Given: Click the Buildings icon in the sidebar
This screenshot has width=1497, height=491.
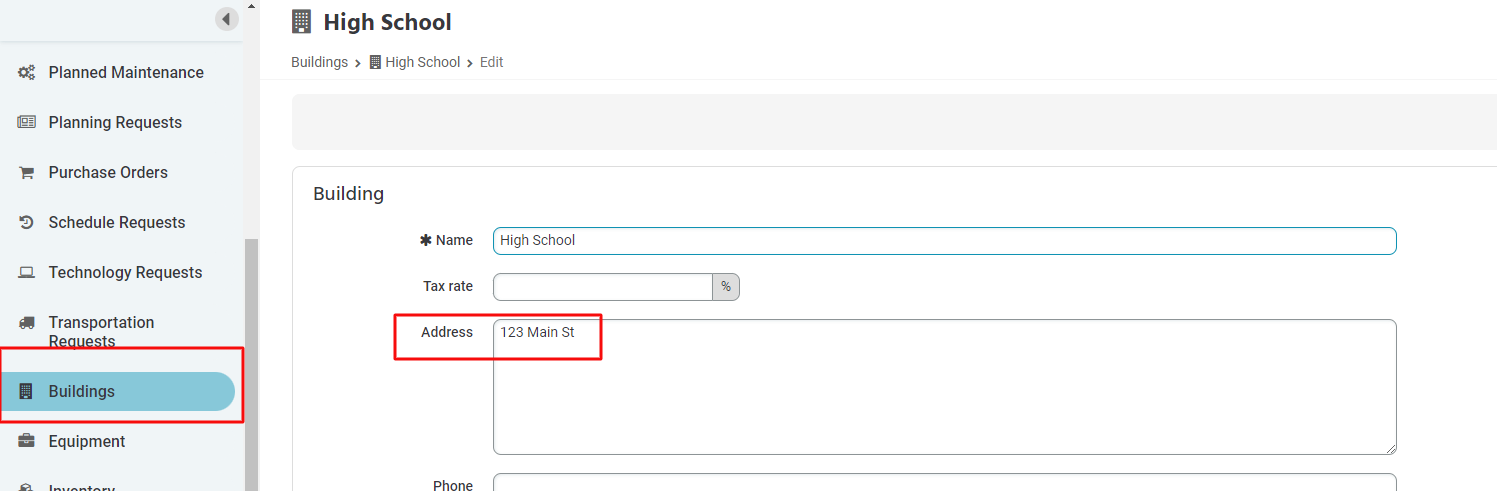Looking at the screenshot, I should pos(27,391).
